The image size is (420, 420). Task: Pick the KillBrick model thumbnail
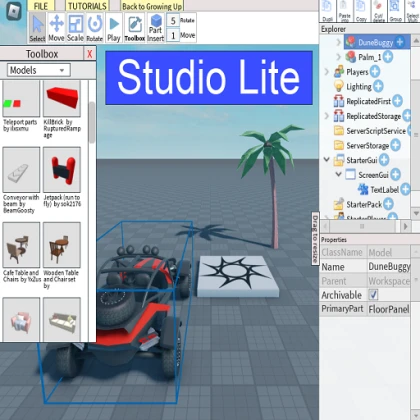pos(62,99)
